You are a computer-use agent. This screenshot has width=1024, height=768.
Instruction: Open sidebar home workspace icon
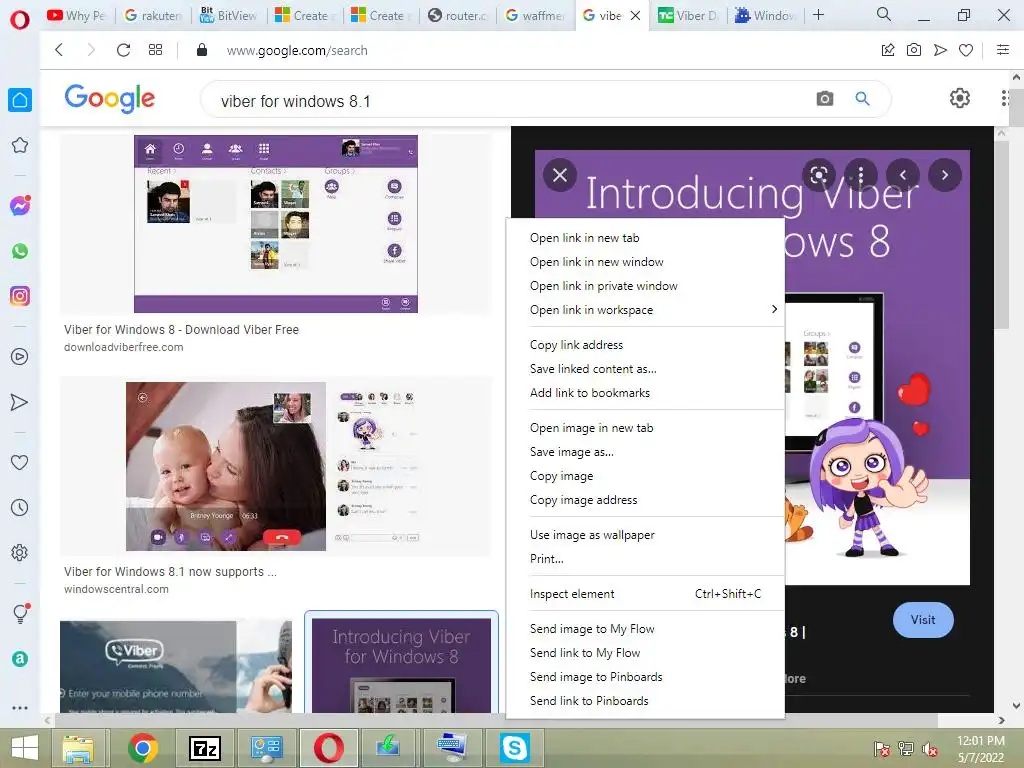tap(20, 100)
